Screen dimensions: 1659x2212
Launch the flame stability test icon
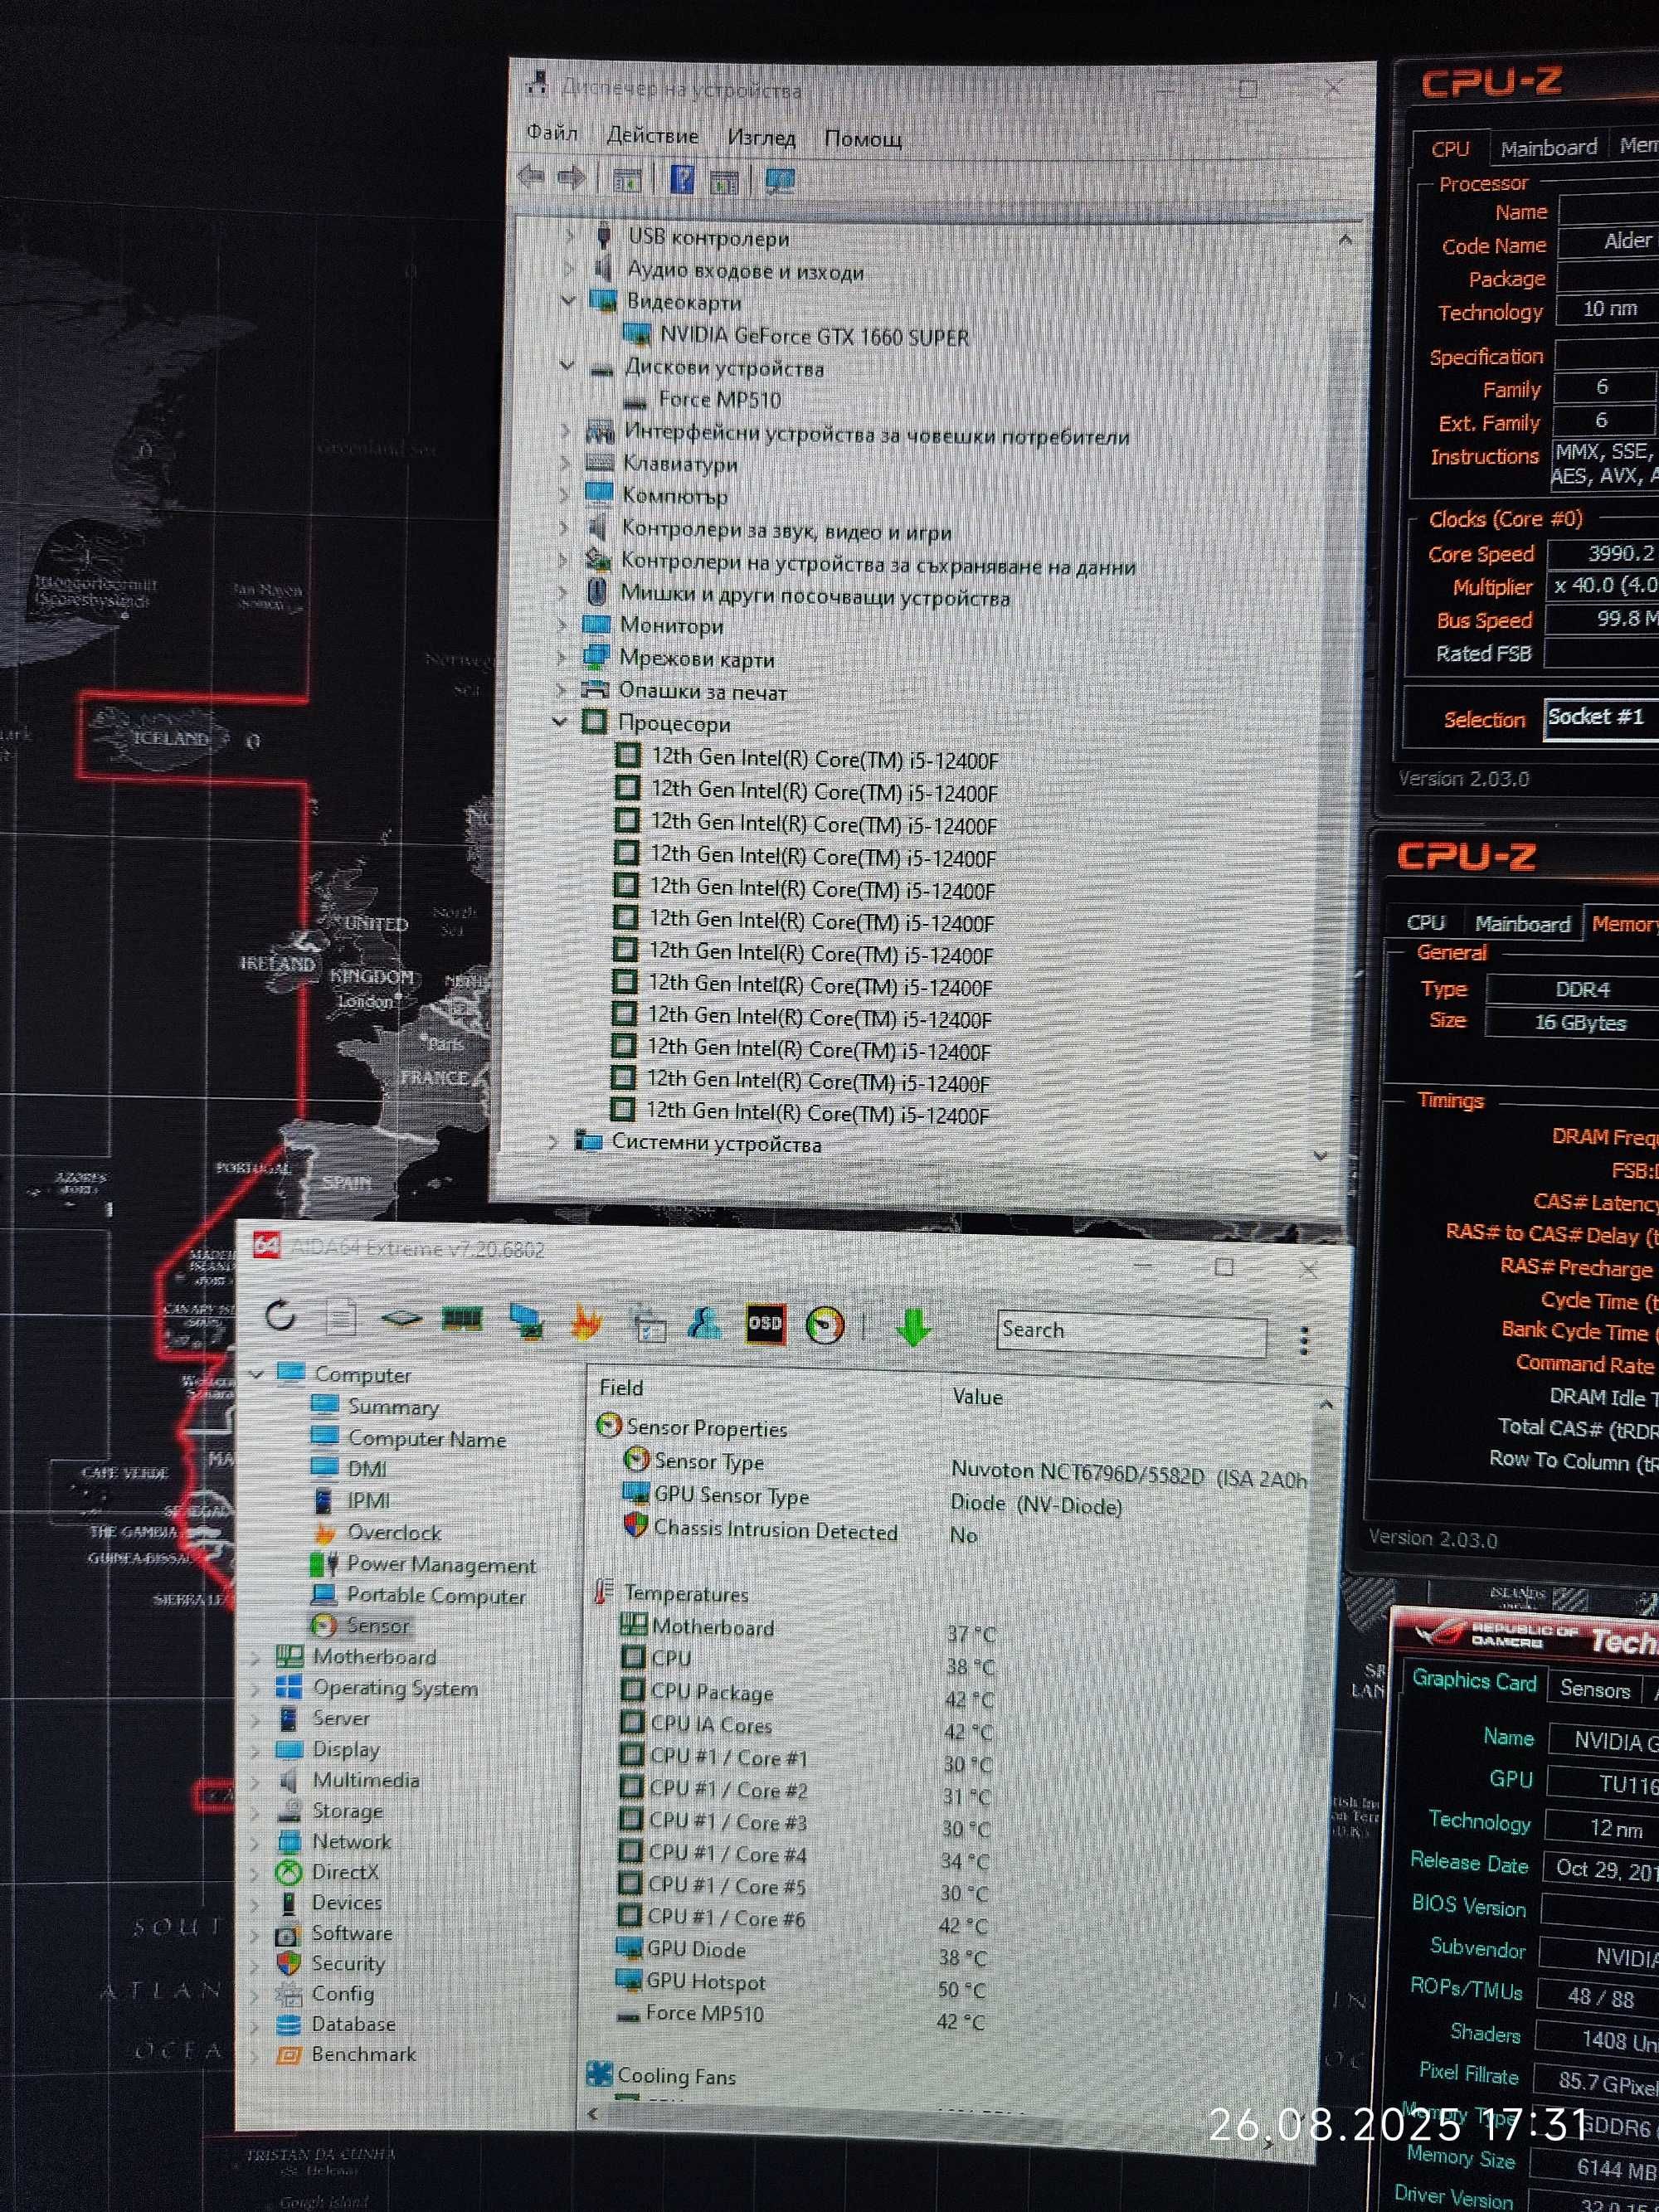586,1322
